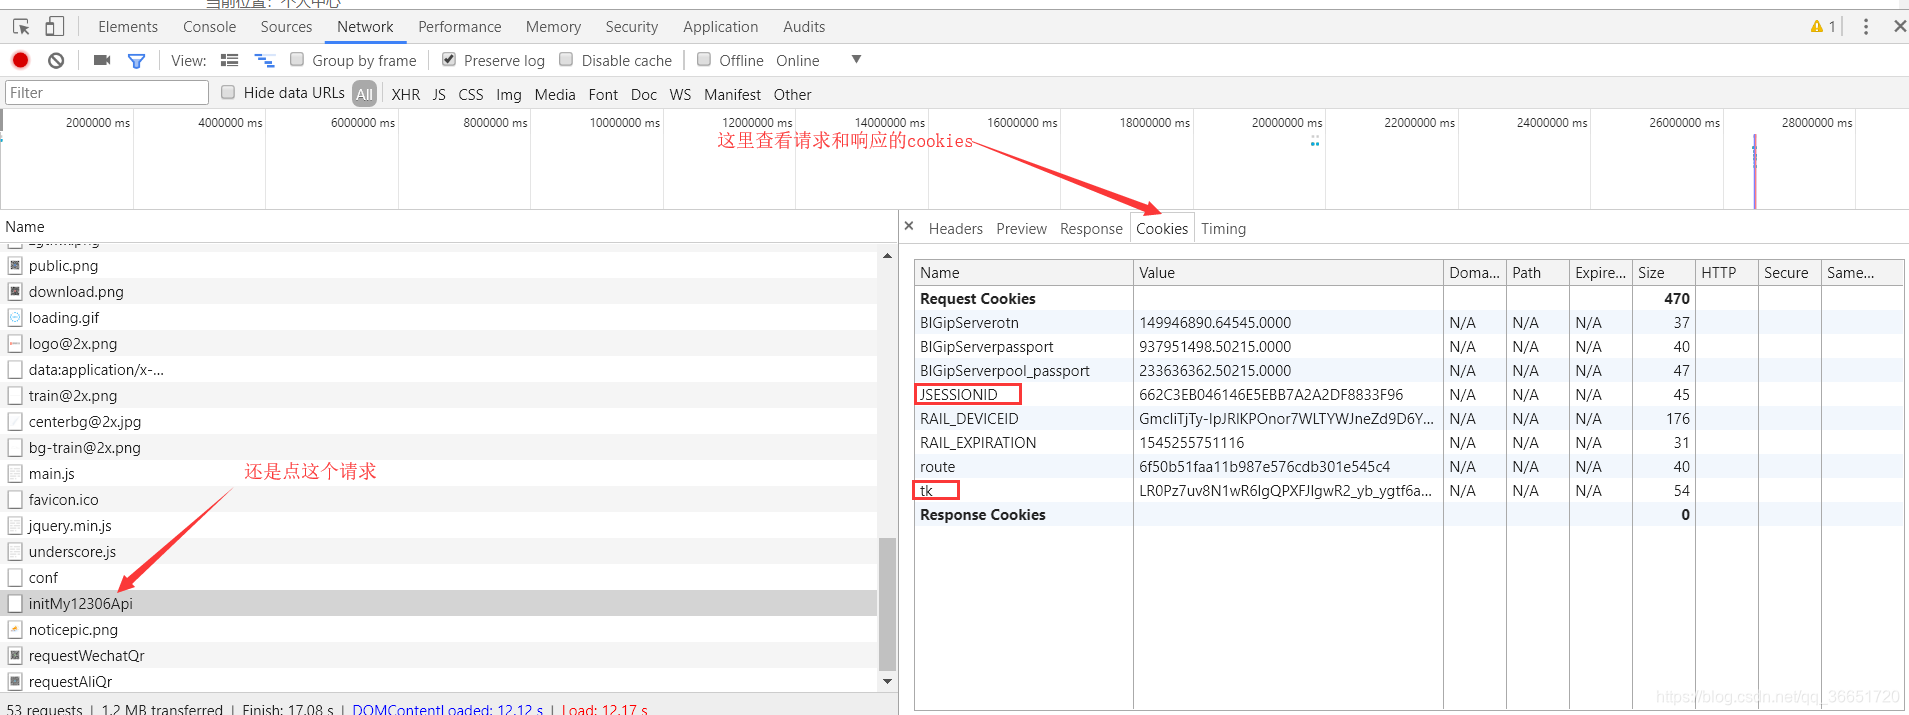Switch to the Security tab

[632, 27]
